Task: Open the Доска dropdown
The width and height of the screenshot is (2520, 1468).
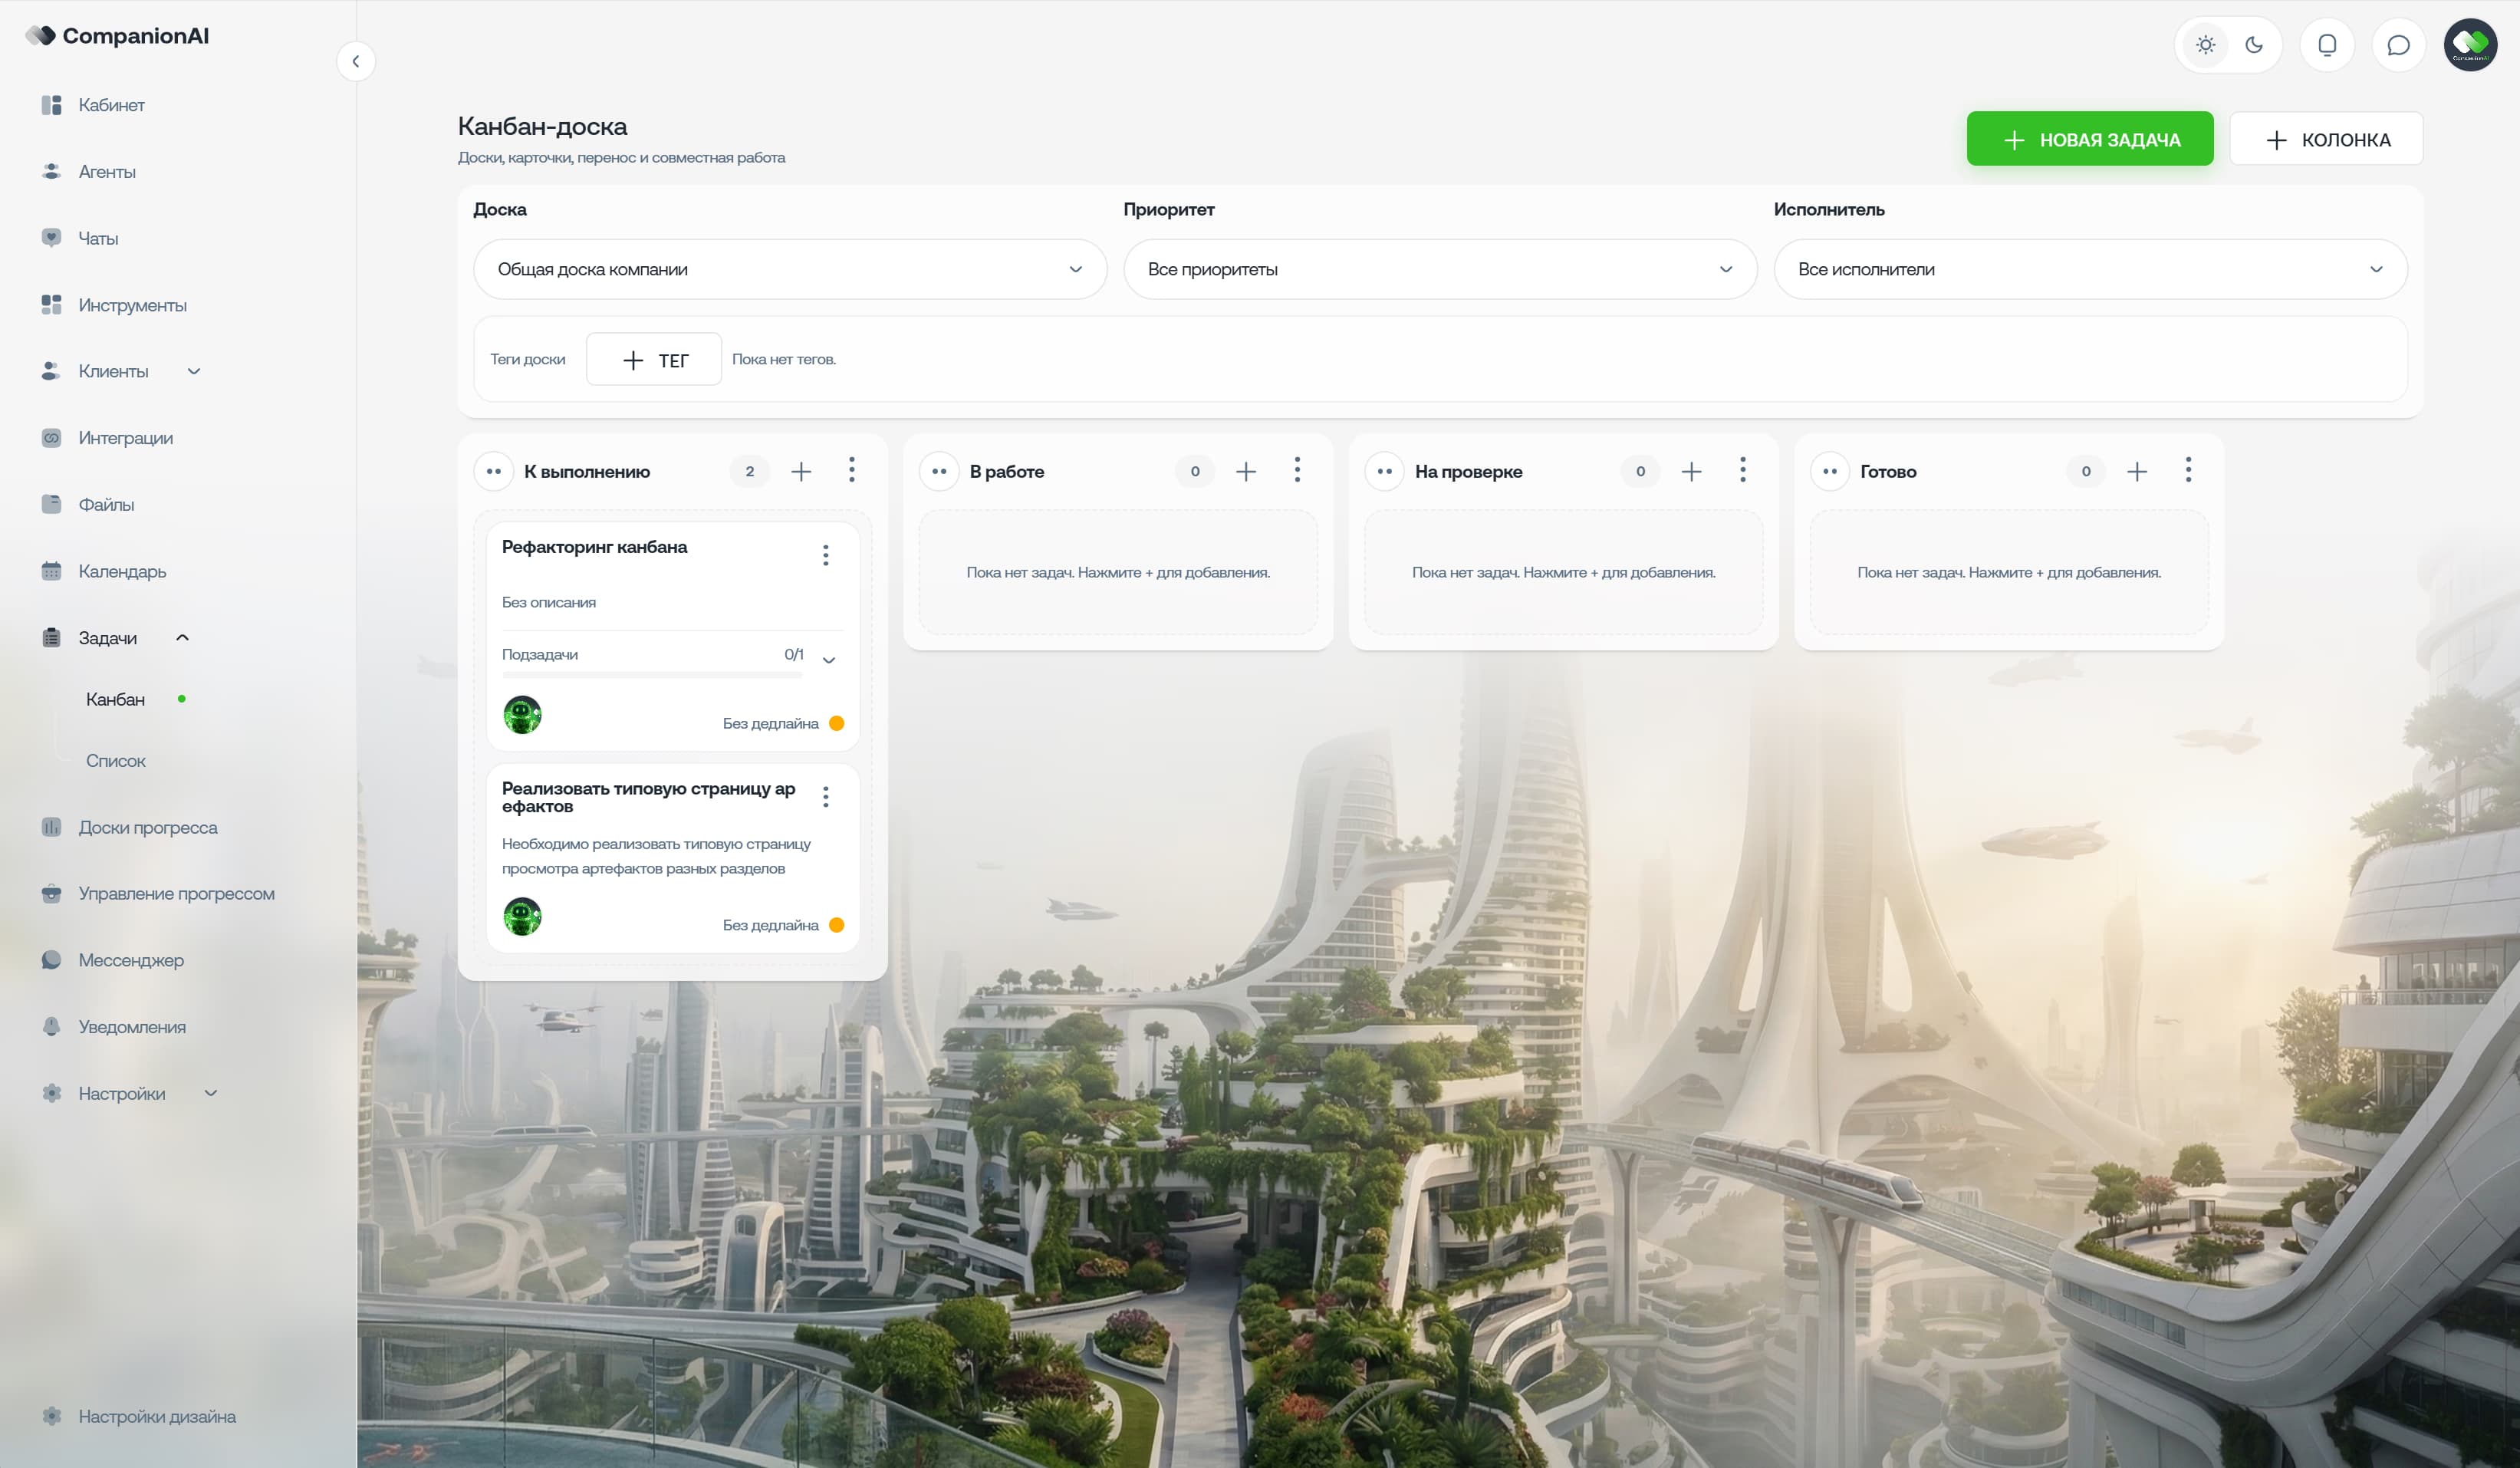Action: point(790,269)
